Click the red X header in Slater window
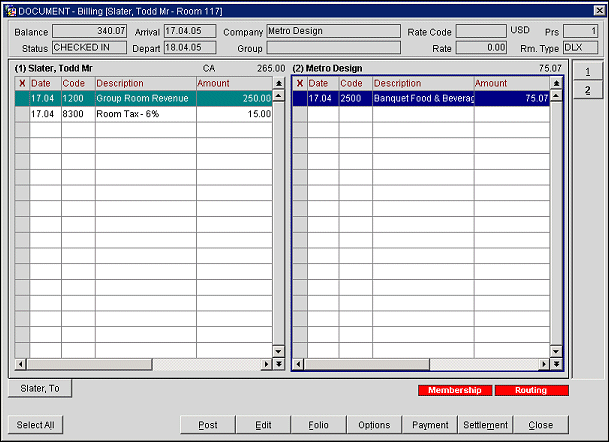609x442 pixels. click(22, 83)
